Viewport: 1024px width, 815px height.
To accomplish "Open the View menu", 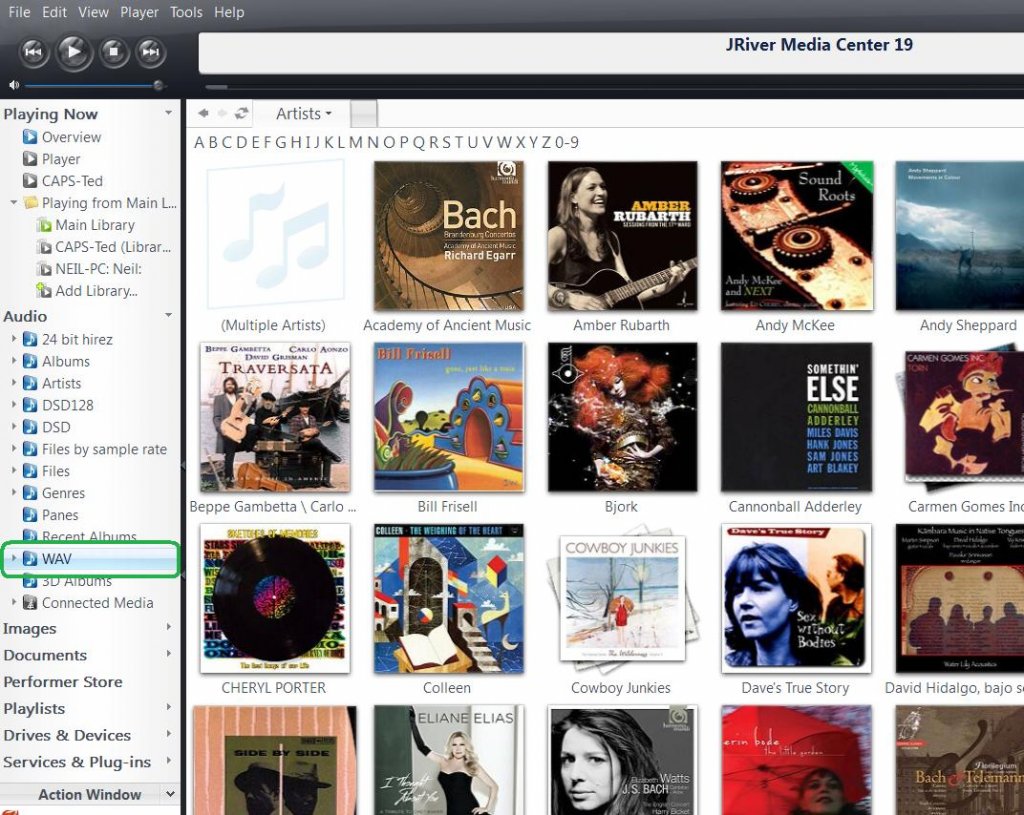I will click(x=93, y=12).
